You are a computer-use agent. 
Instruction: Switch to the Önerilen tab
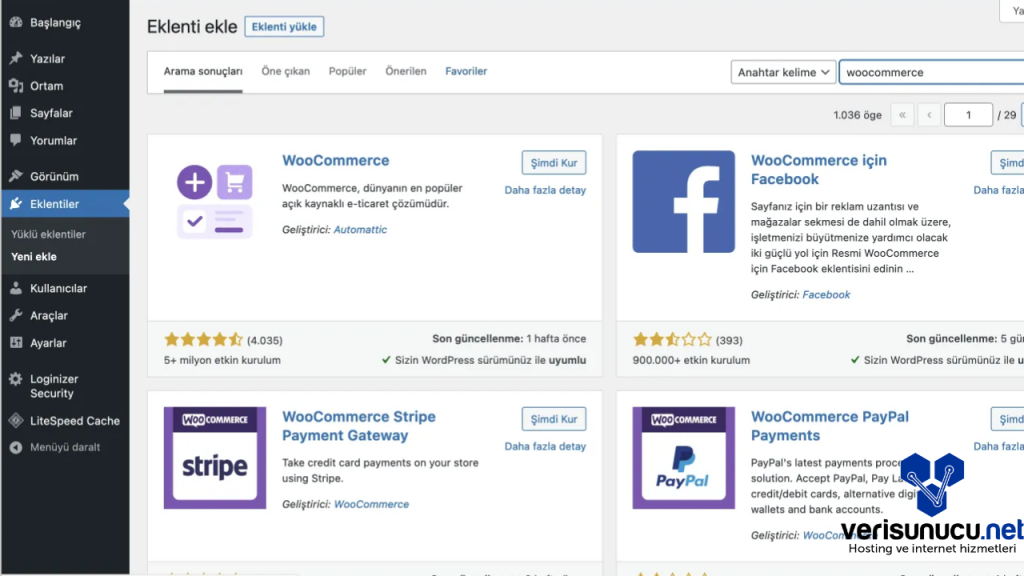pyautogui.click(x=406, y=71)
